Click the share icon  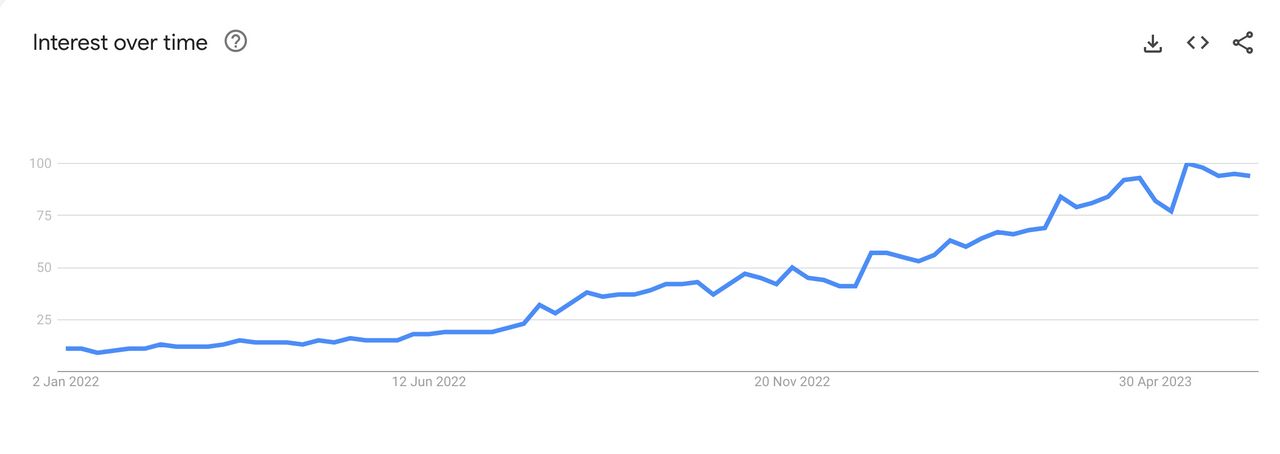point(1243,43)
